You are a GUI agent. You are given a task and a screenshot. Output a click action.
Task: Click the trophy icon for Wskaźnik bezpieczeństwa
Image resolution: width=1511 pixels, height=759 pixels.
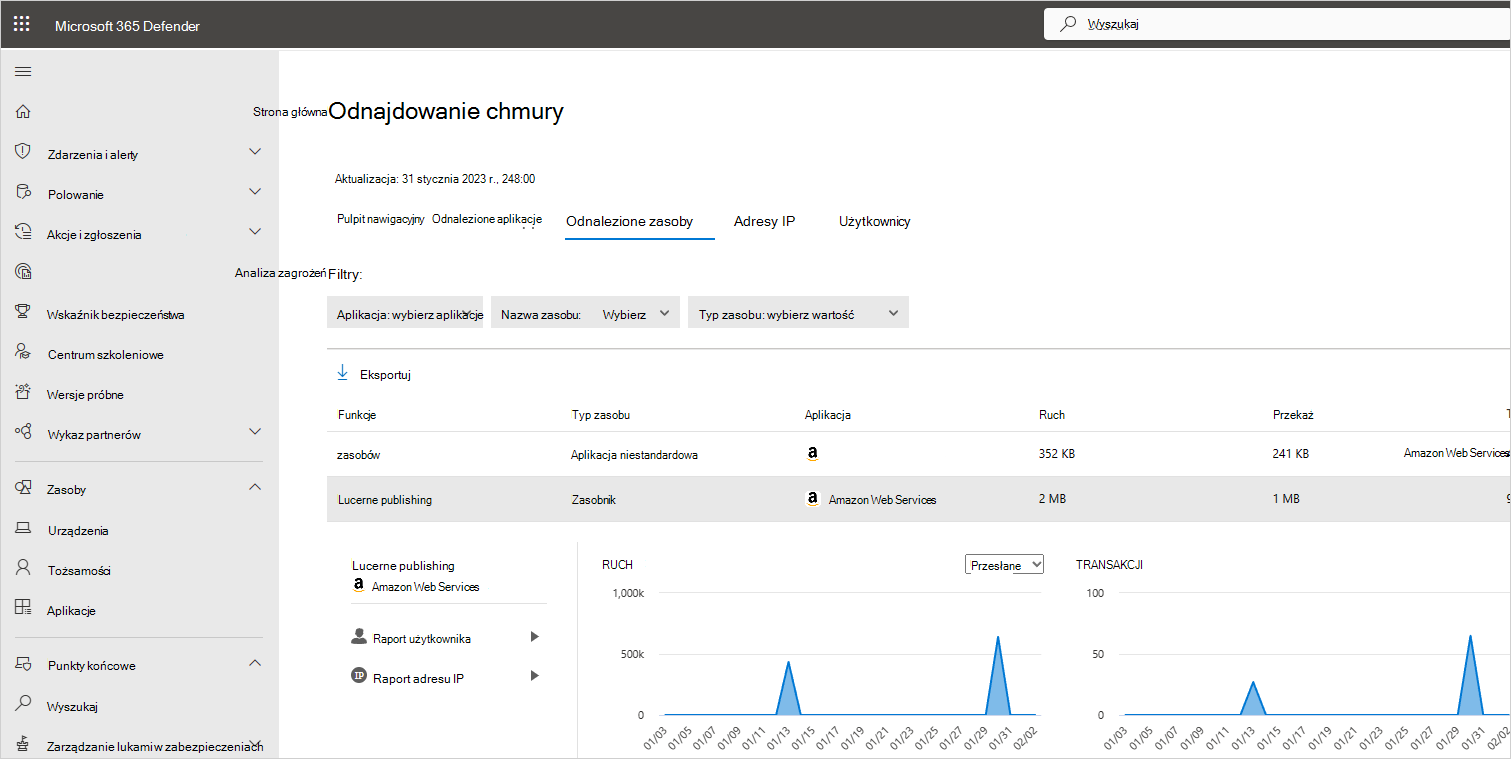click(x=23, y=312)
